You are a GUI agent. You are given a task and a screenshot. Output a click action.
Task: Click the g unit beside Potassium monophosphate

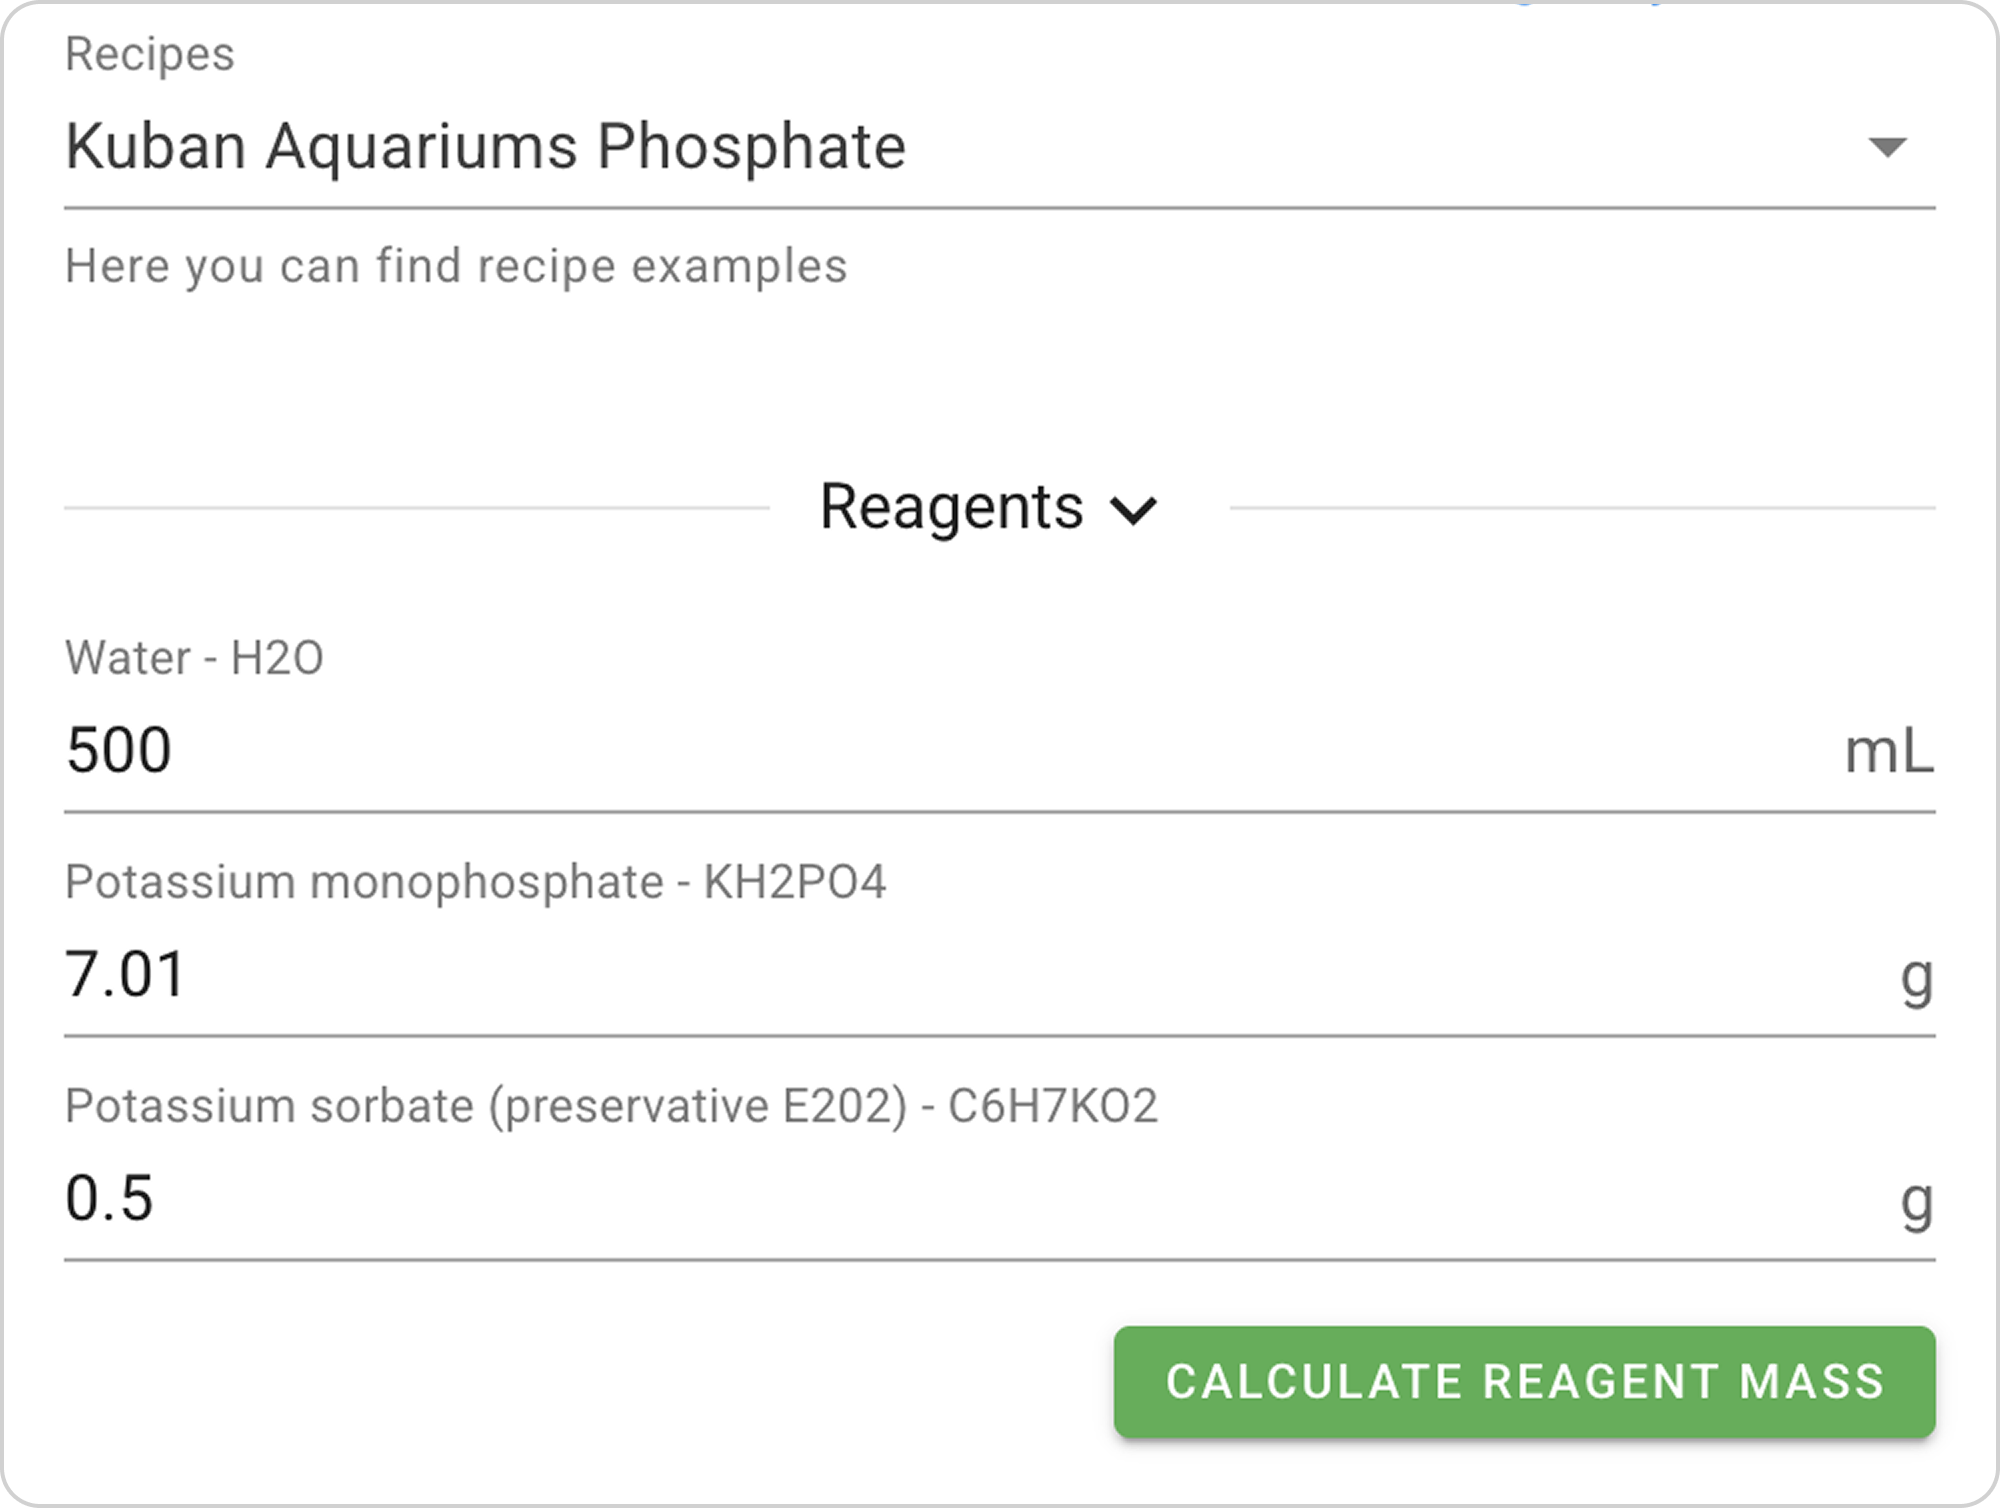pyautogui.click(x=1916, y=978)
